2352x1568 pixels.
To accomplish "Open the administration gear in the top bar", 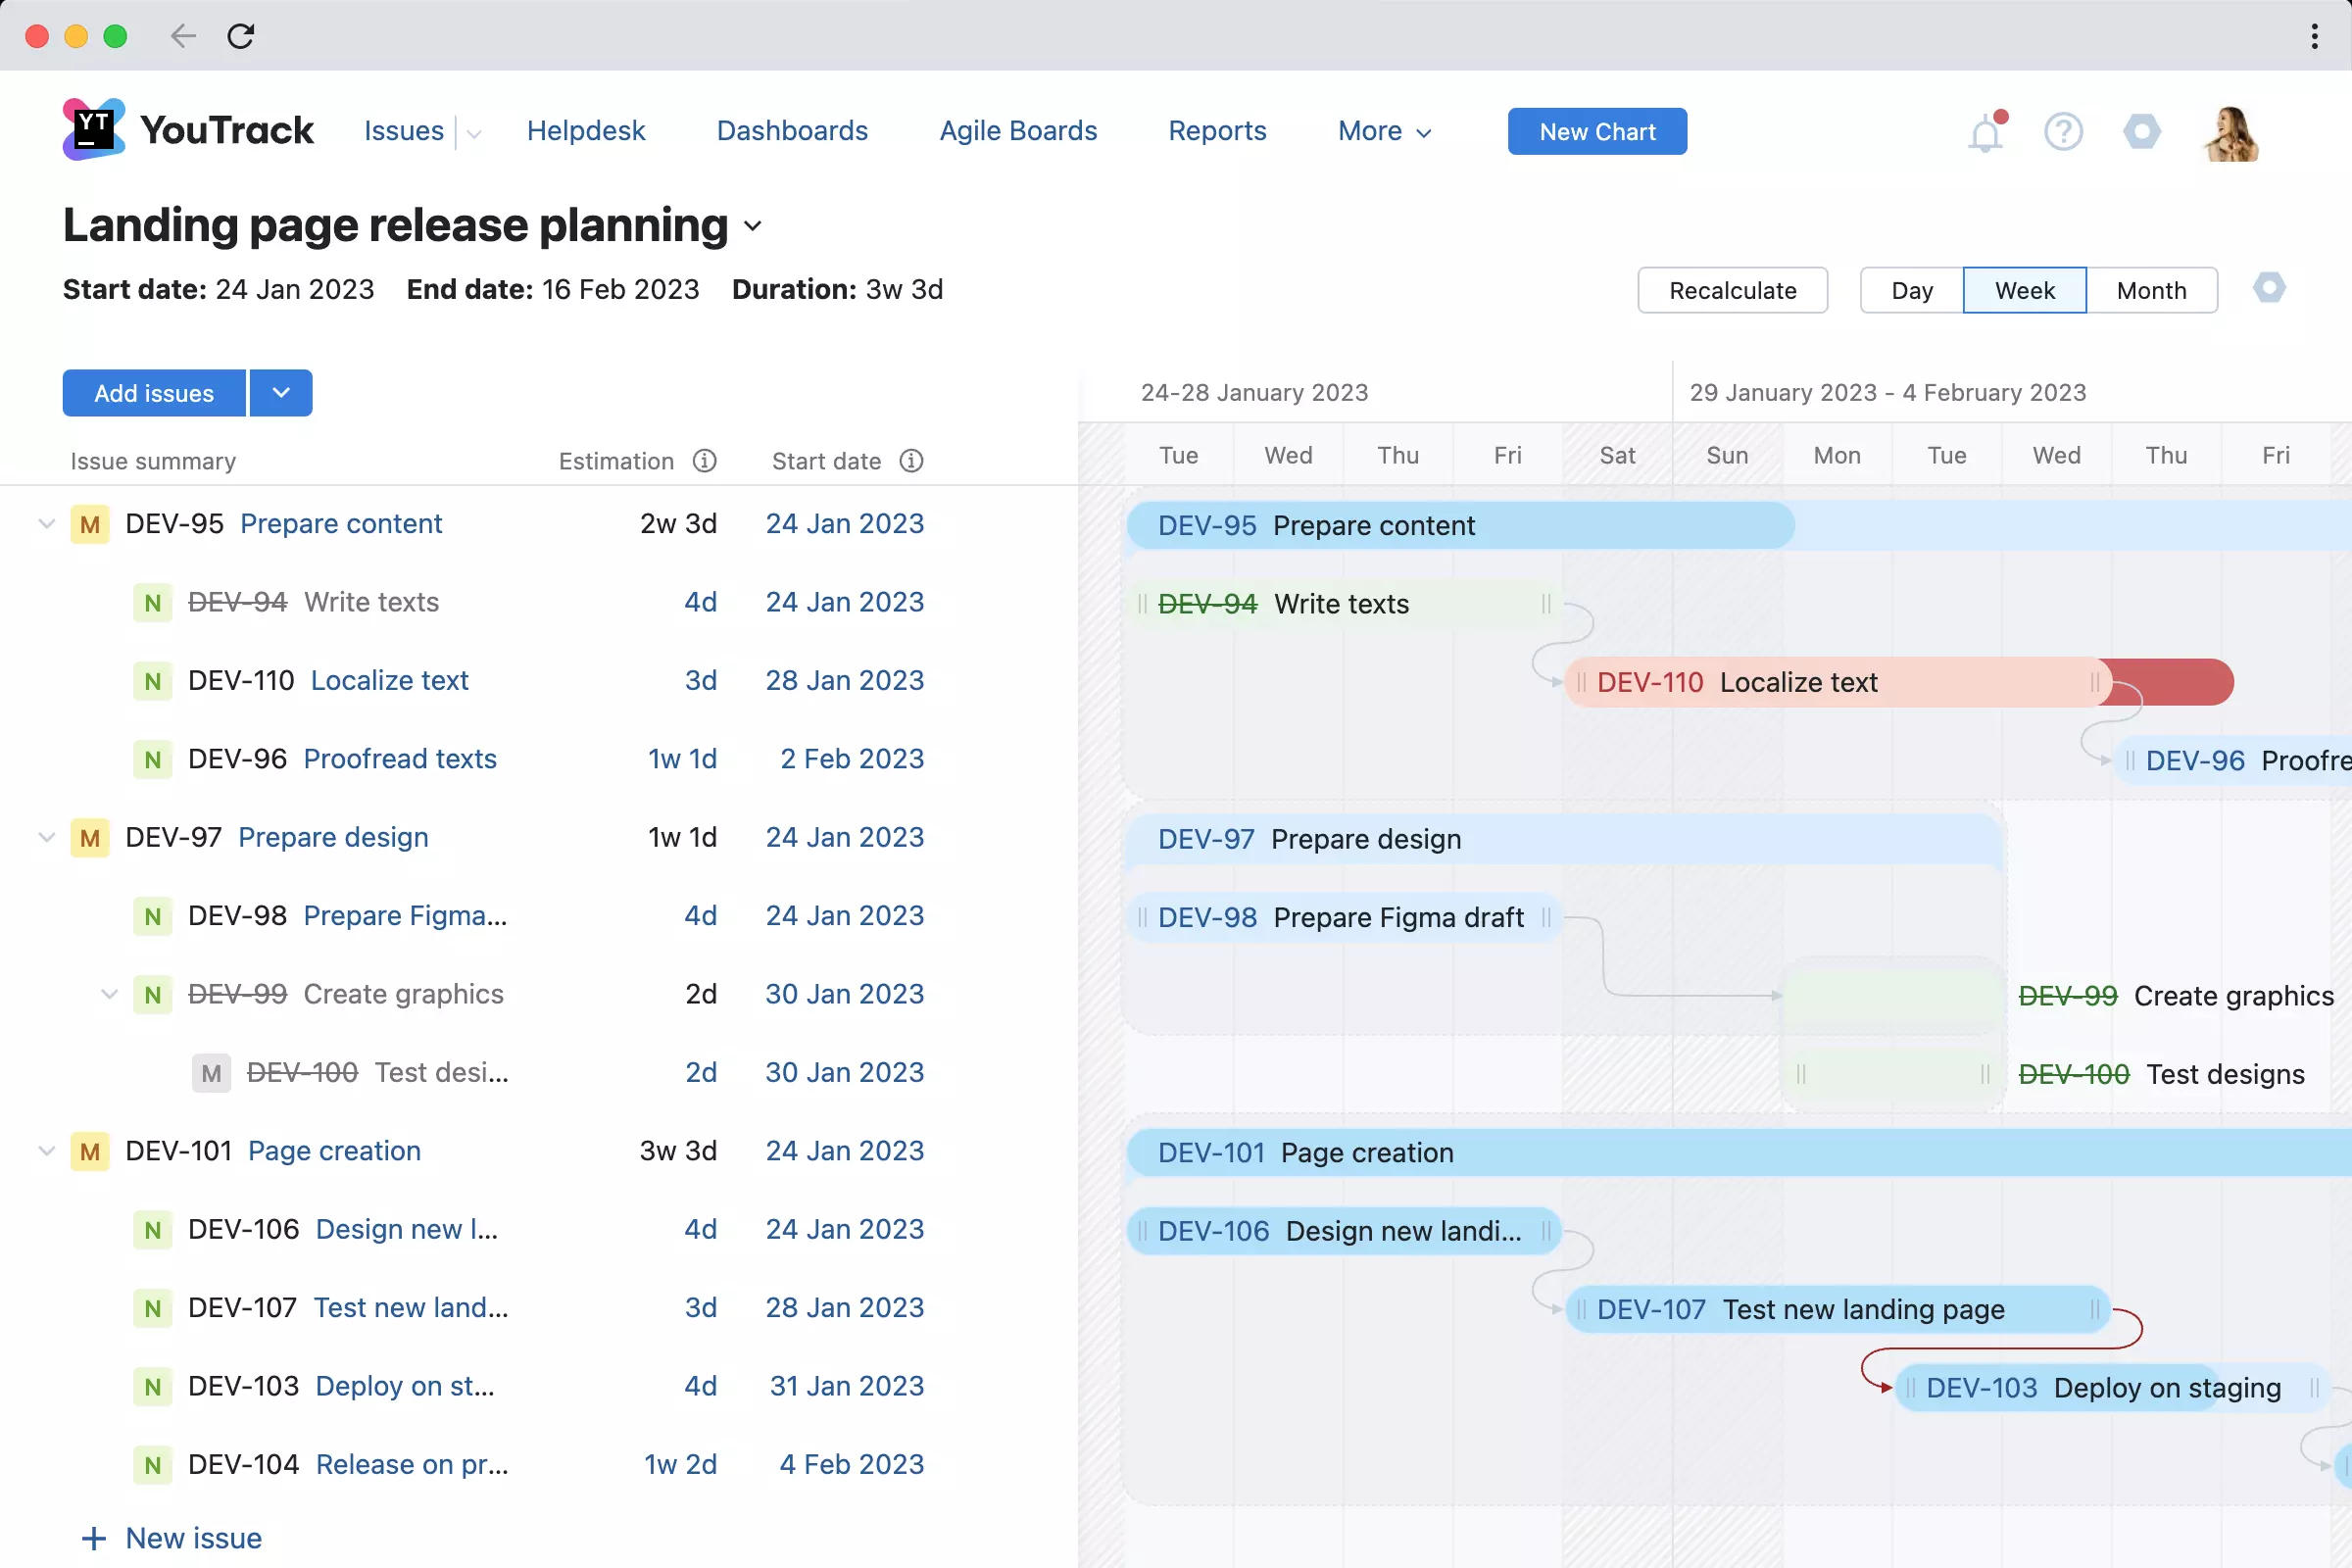I will (x=2141, y=132).
